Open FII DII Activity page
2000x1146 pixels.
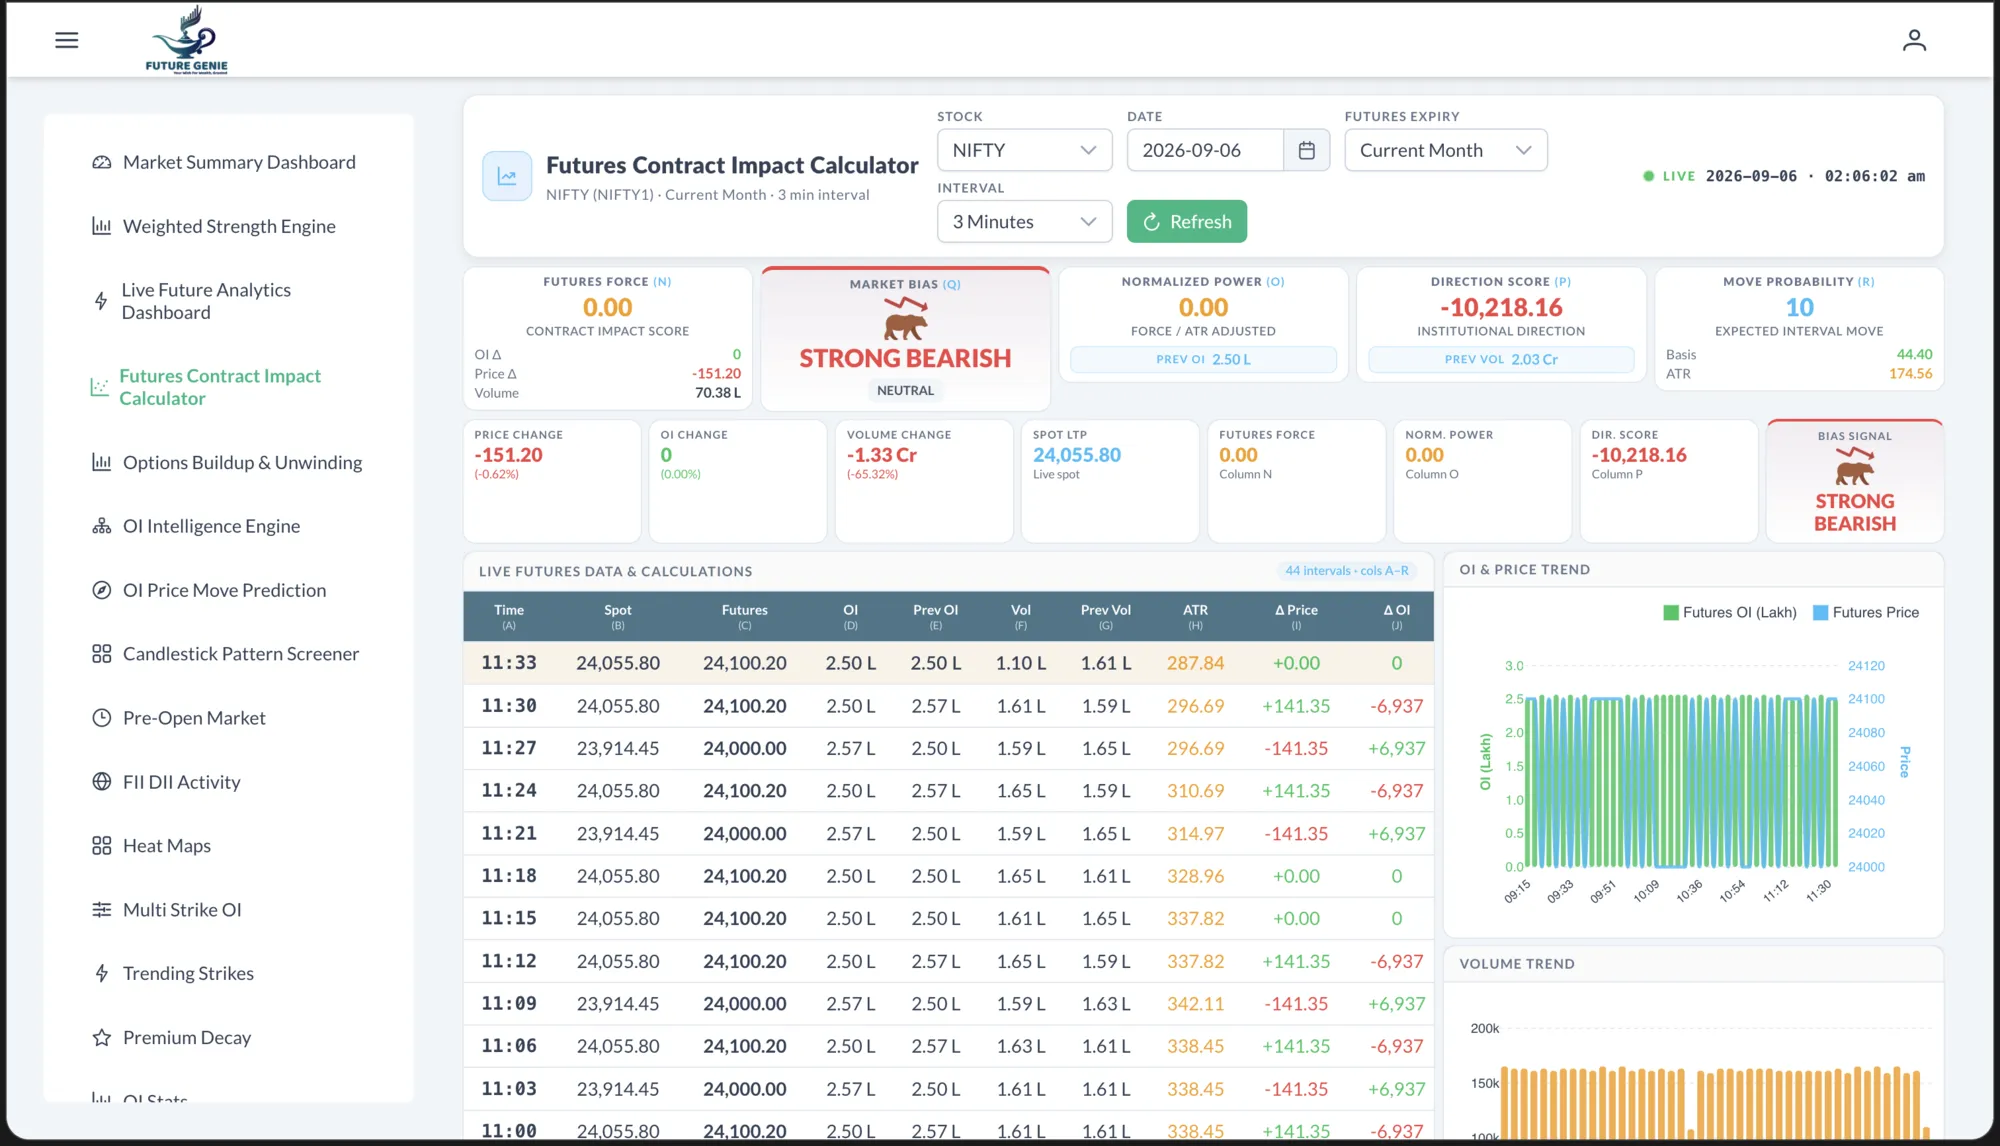[181, 782]
